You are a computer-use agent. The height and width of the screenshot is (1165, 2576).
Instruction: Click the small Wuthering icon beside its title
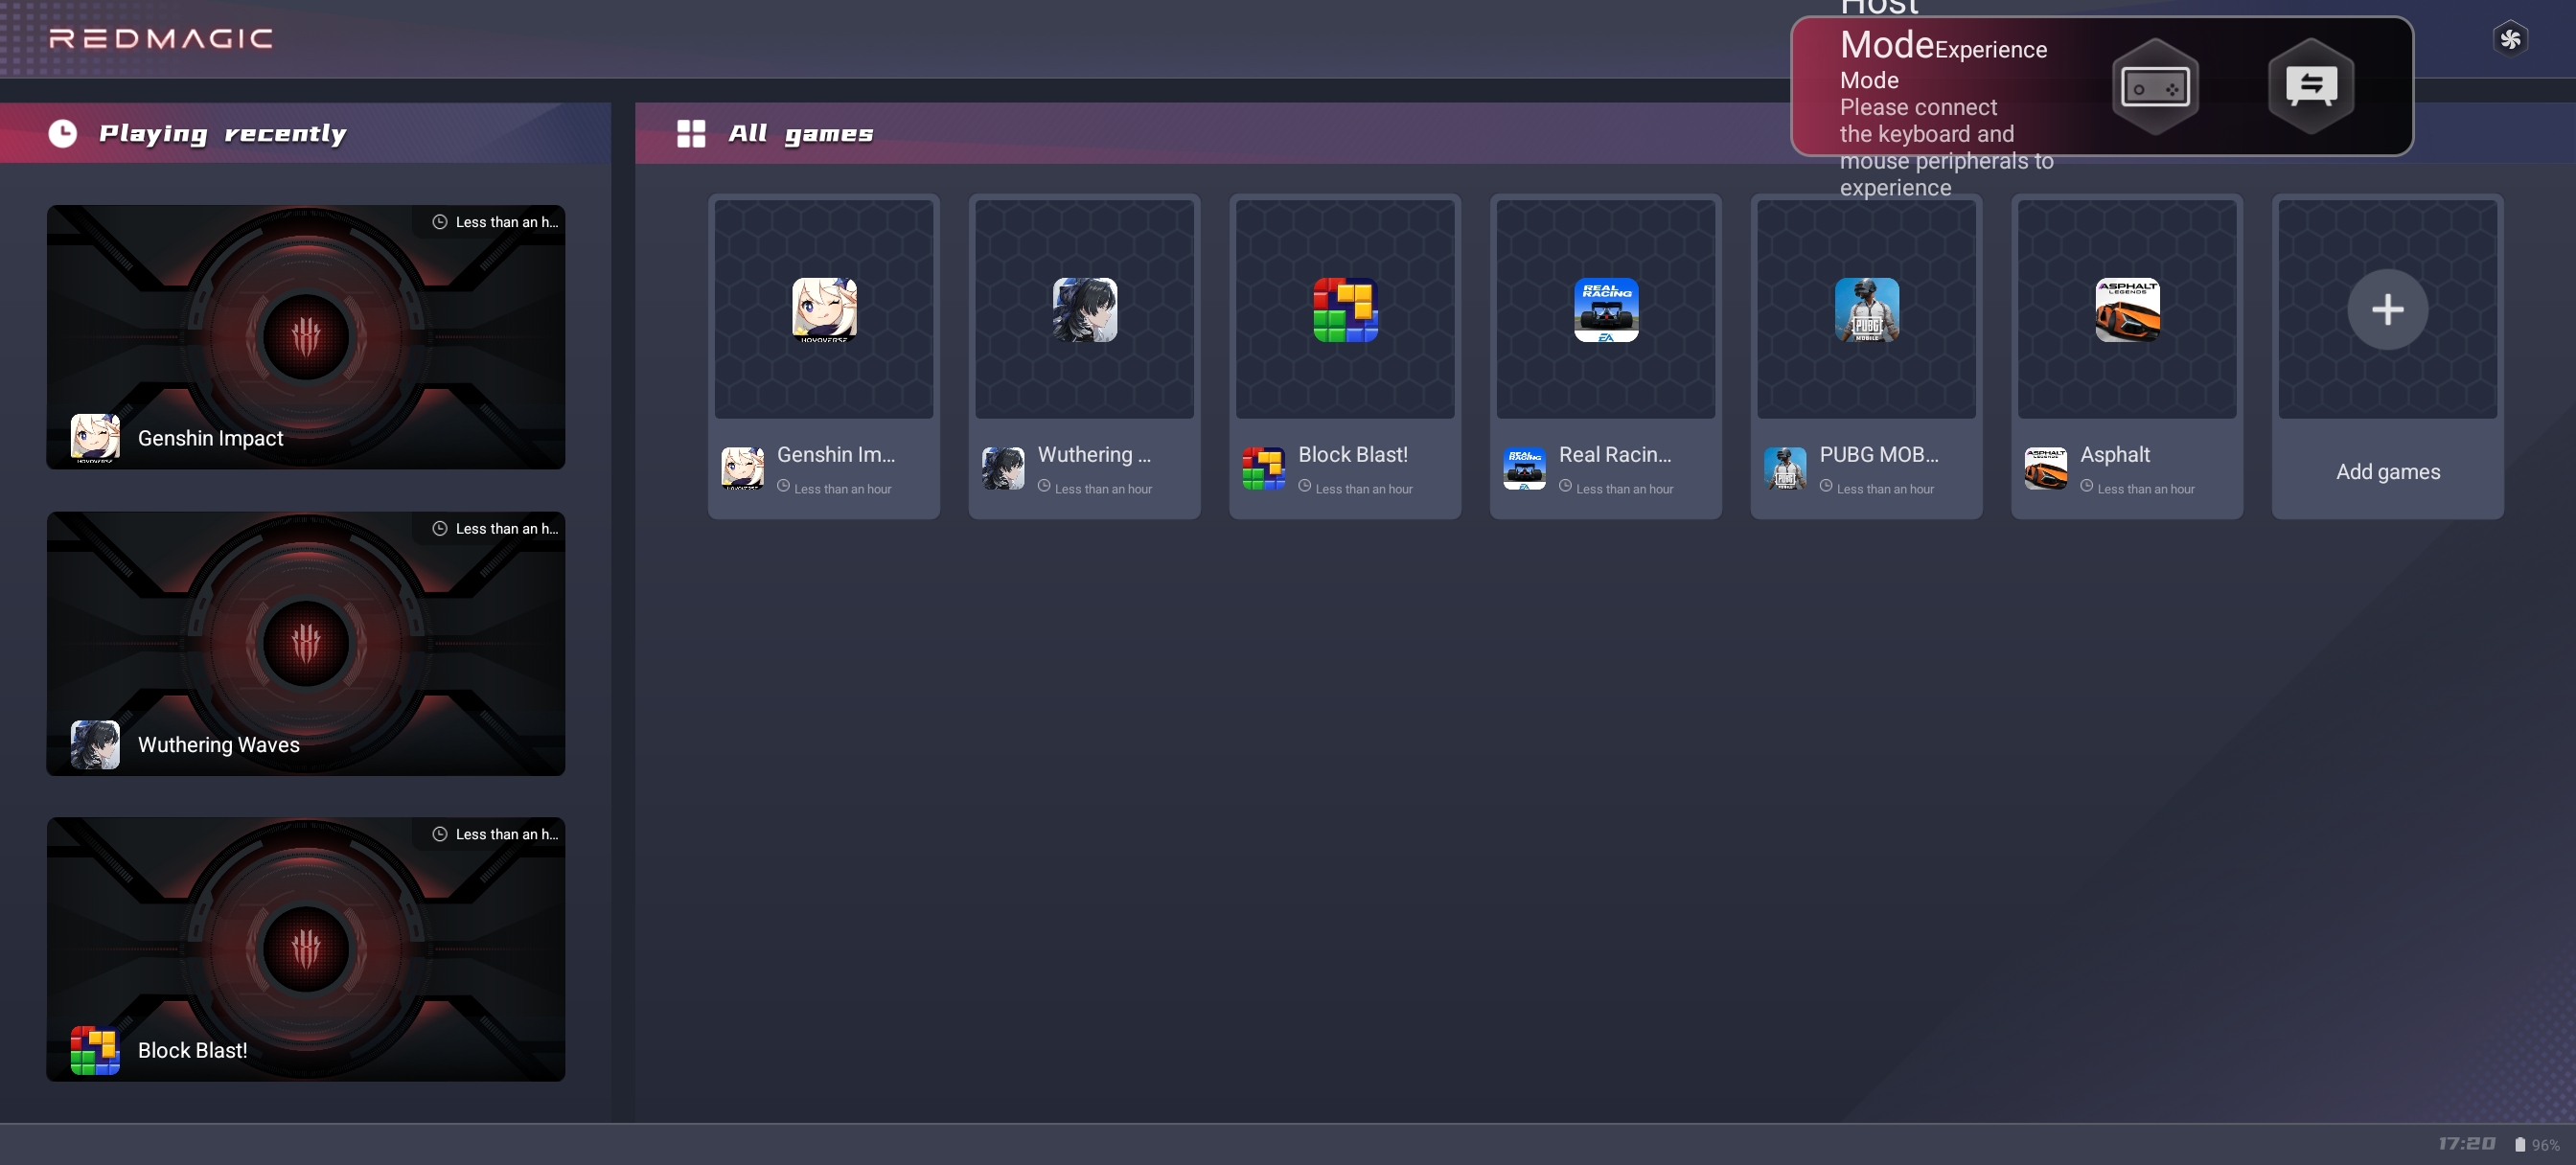pos(1003,468)
